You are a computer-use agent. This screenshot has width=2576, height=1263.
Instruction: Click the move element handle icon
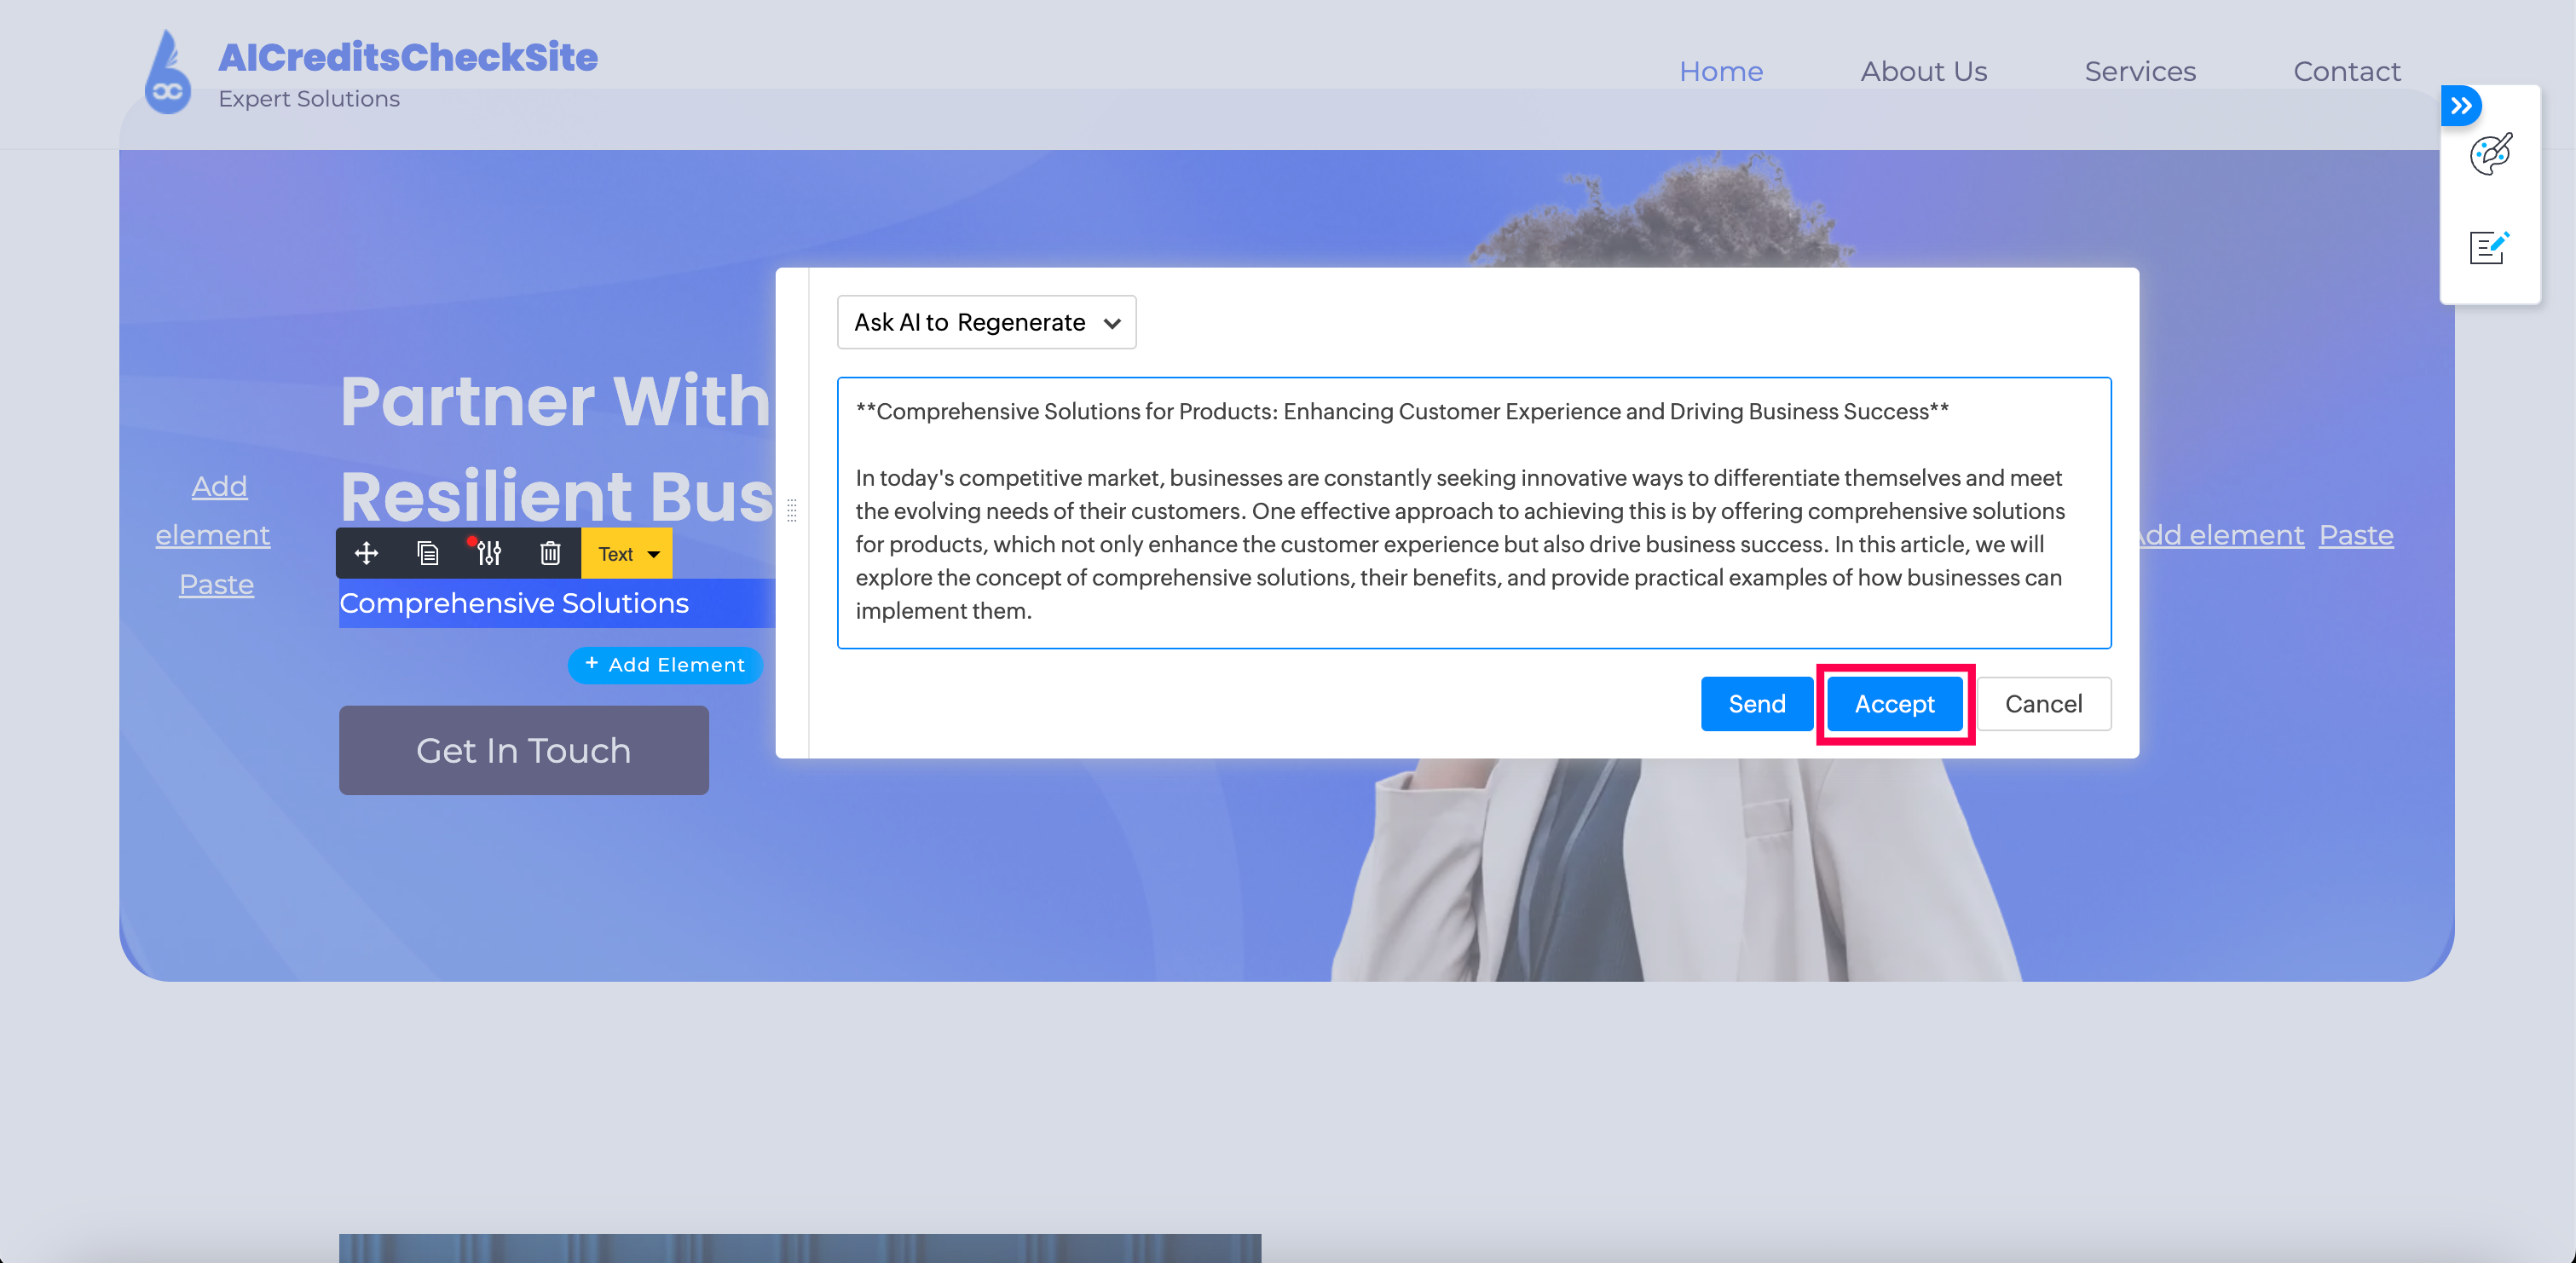tap(366, 553)
